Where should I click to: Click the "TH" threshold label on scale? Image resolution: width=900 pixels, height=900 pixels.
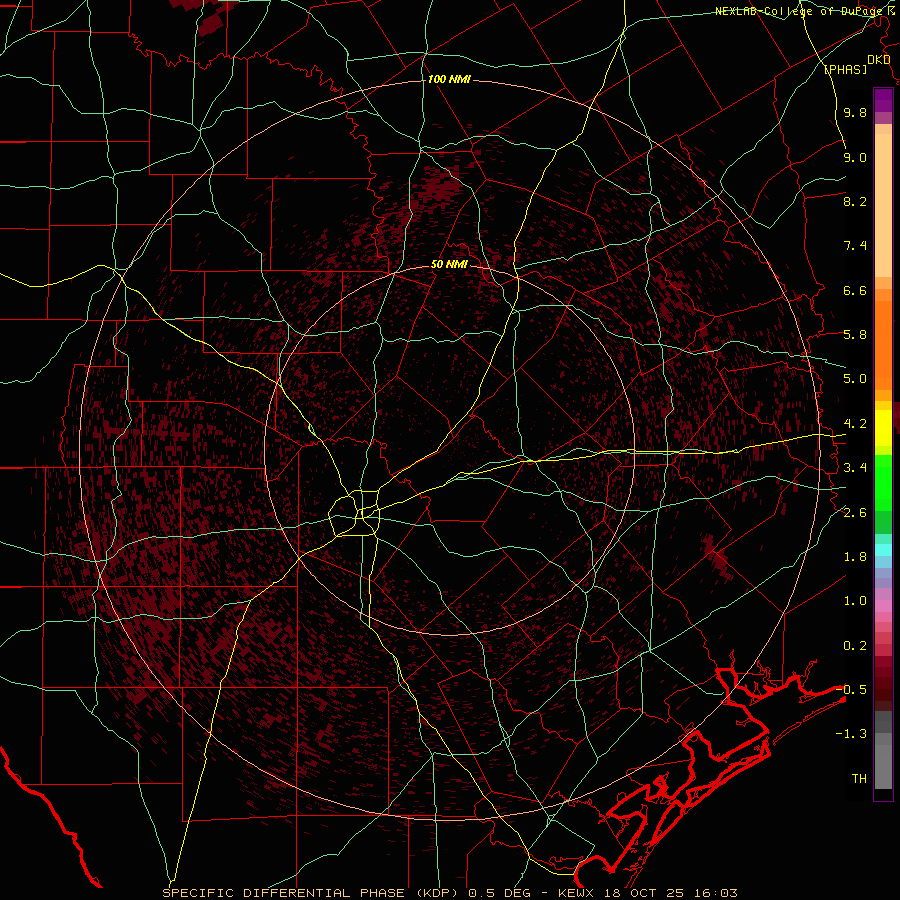click(859, 779)
